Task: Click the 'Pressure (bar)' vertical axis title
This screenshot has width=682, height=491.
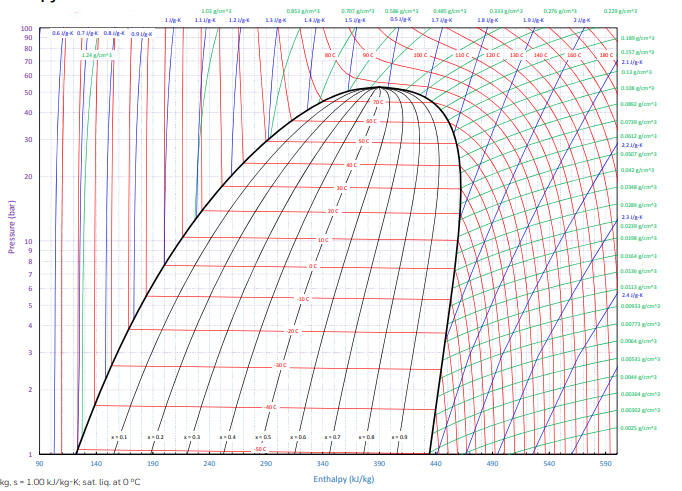Action: tap(12, 227)
